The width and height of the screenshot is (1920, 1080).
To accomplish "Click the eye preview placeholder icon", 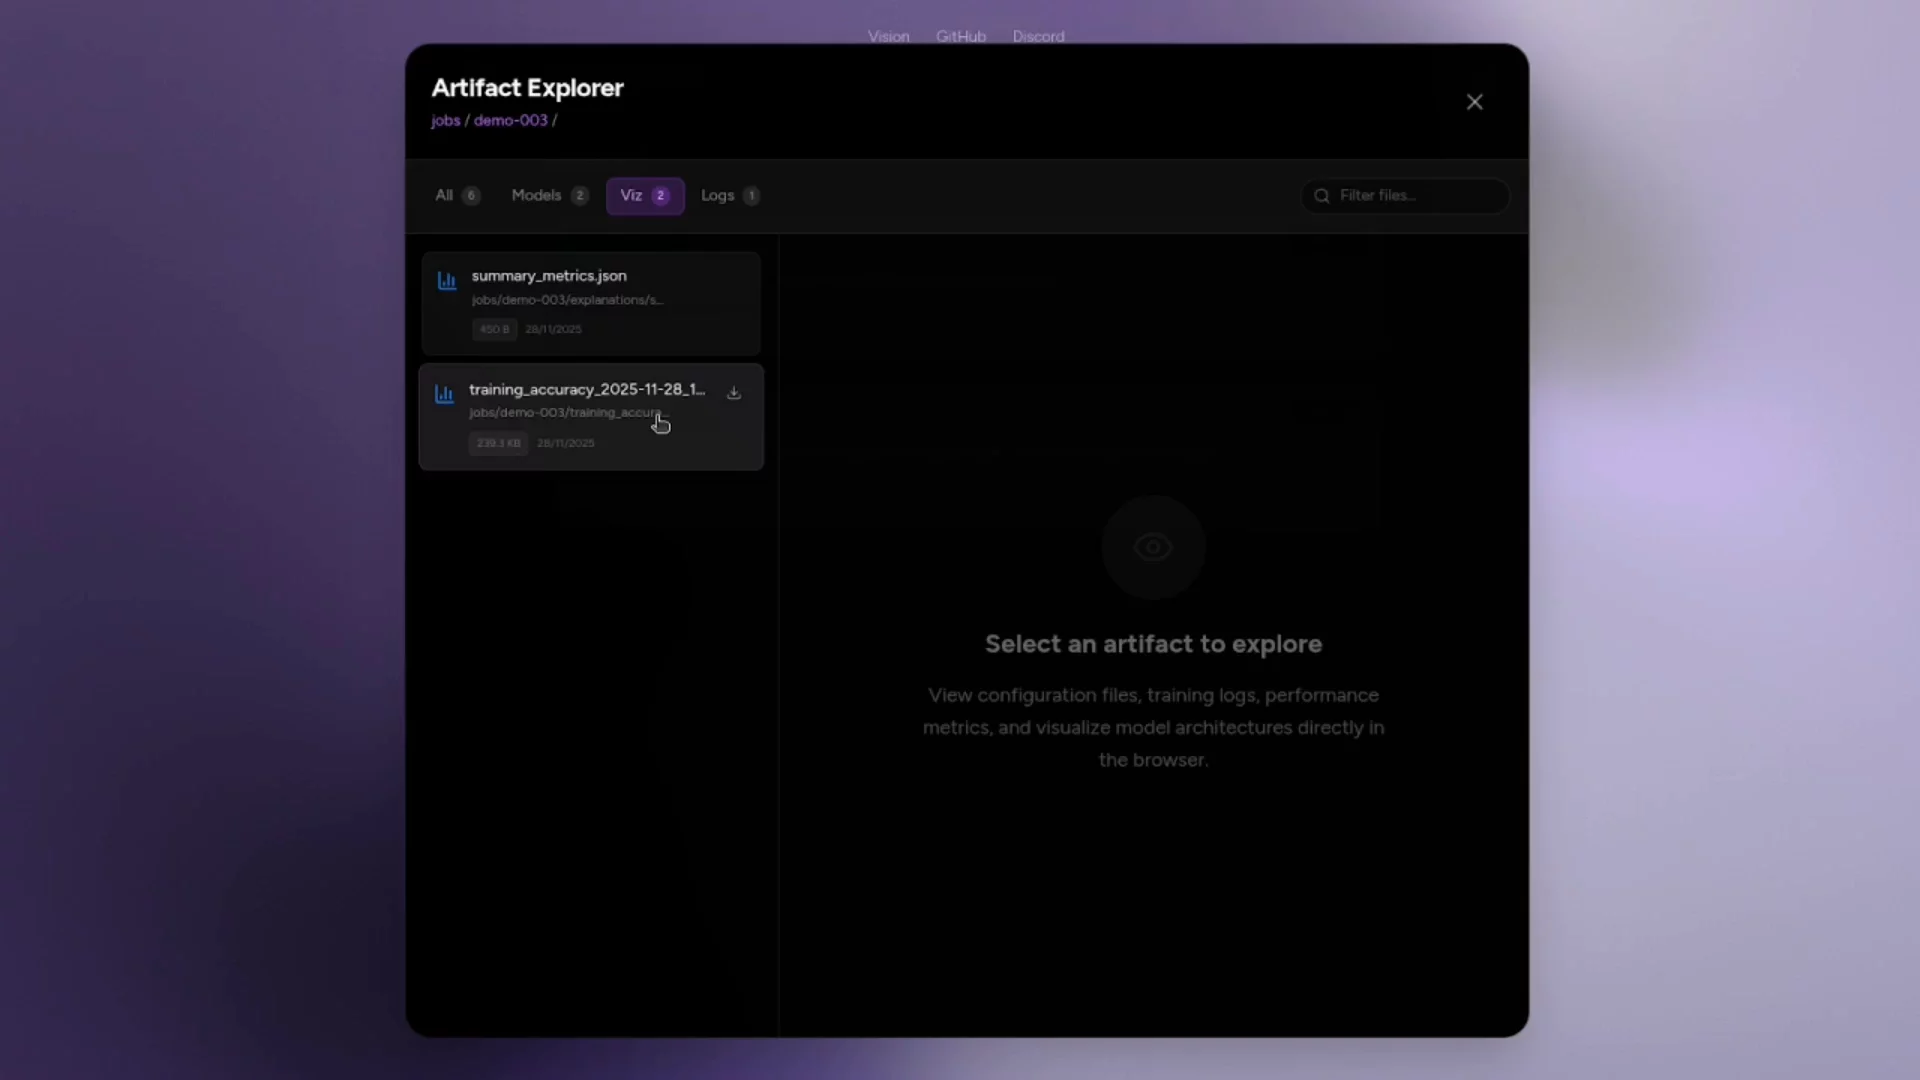I will pyautogui.click(x=1153, y=547).
